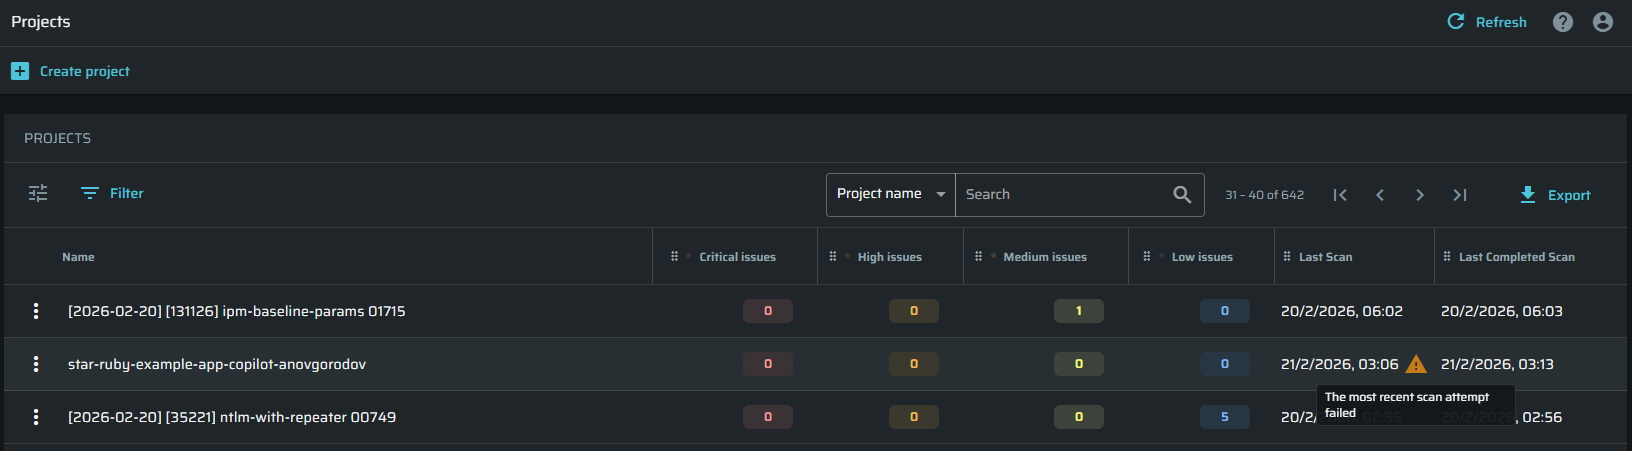Screen dimensions: 1632x451
Task: Go to the previous page of projects
Action: (x=1380, y=195)
